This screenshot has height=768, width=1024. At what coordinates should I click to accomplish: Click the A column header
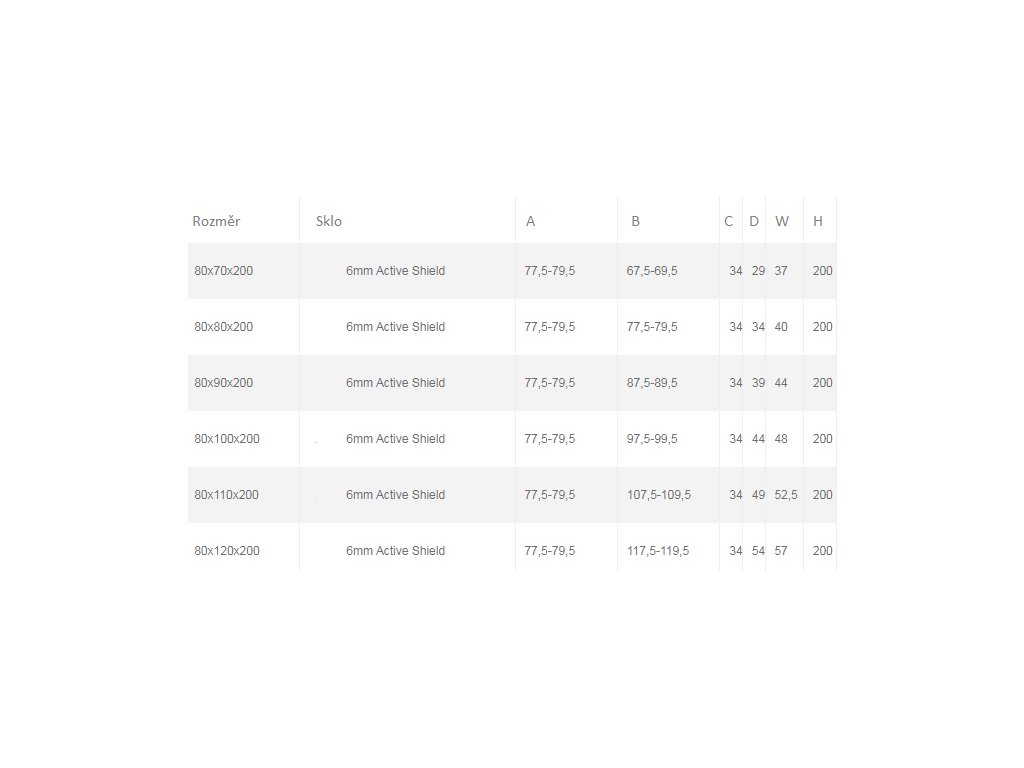click(530, 221)
